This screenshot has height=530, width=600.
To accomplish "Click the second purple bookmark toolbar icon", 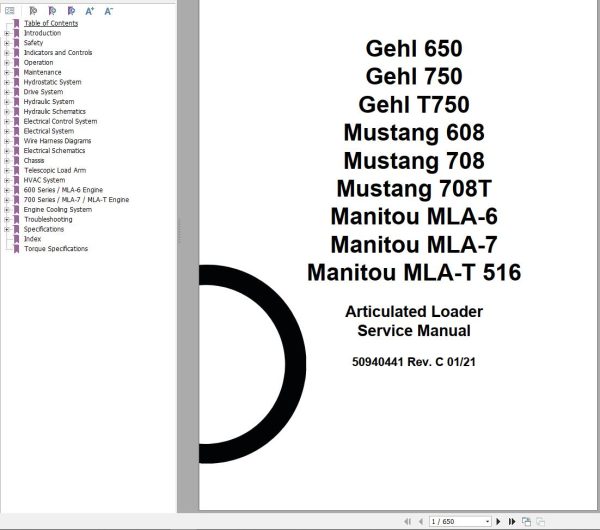I will [52, 11].
